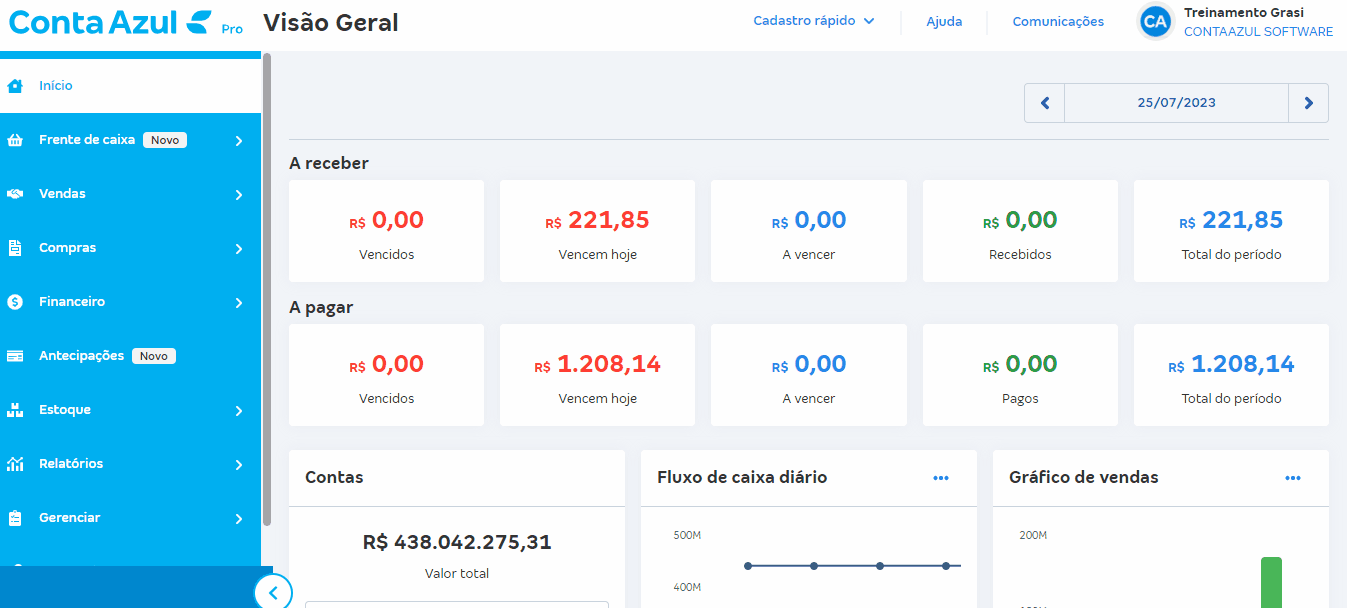The height and width of the screenshot is (608, 1347).
Task: Open the Vendas menu item
Action: click(x=130, y=194)
